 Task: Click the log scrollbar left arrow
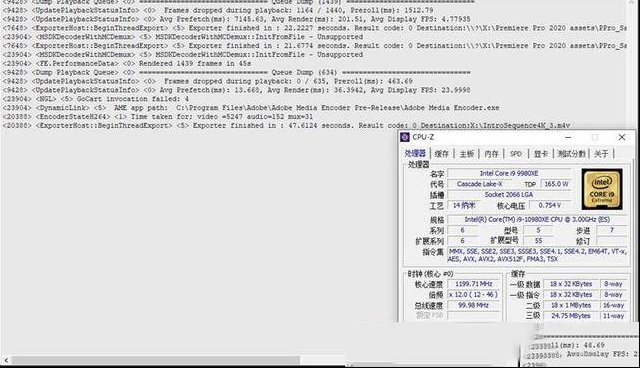pos(6,360)
